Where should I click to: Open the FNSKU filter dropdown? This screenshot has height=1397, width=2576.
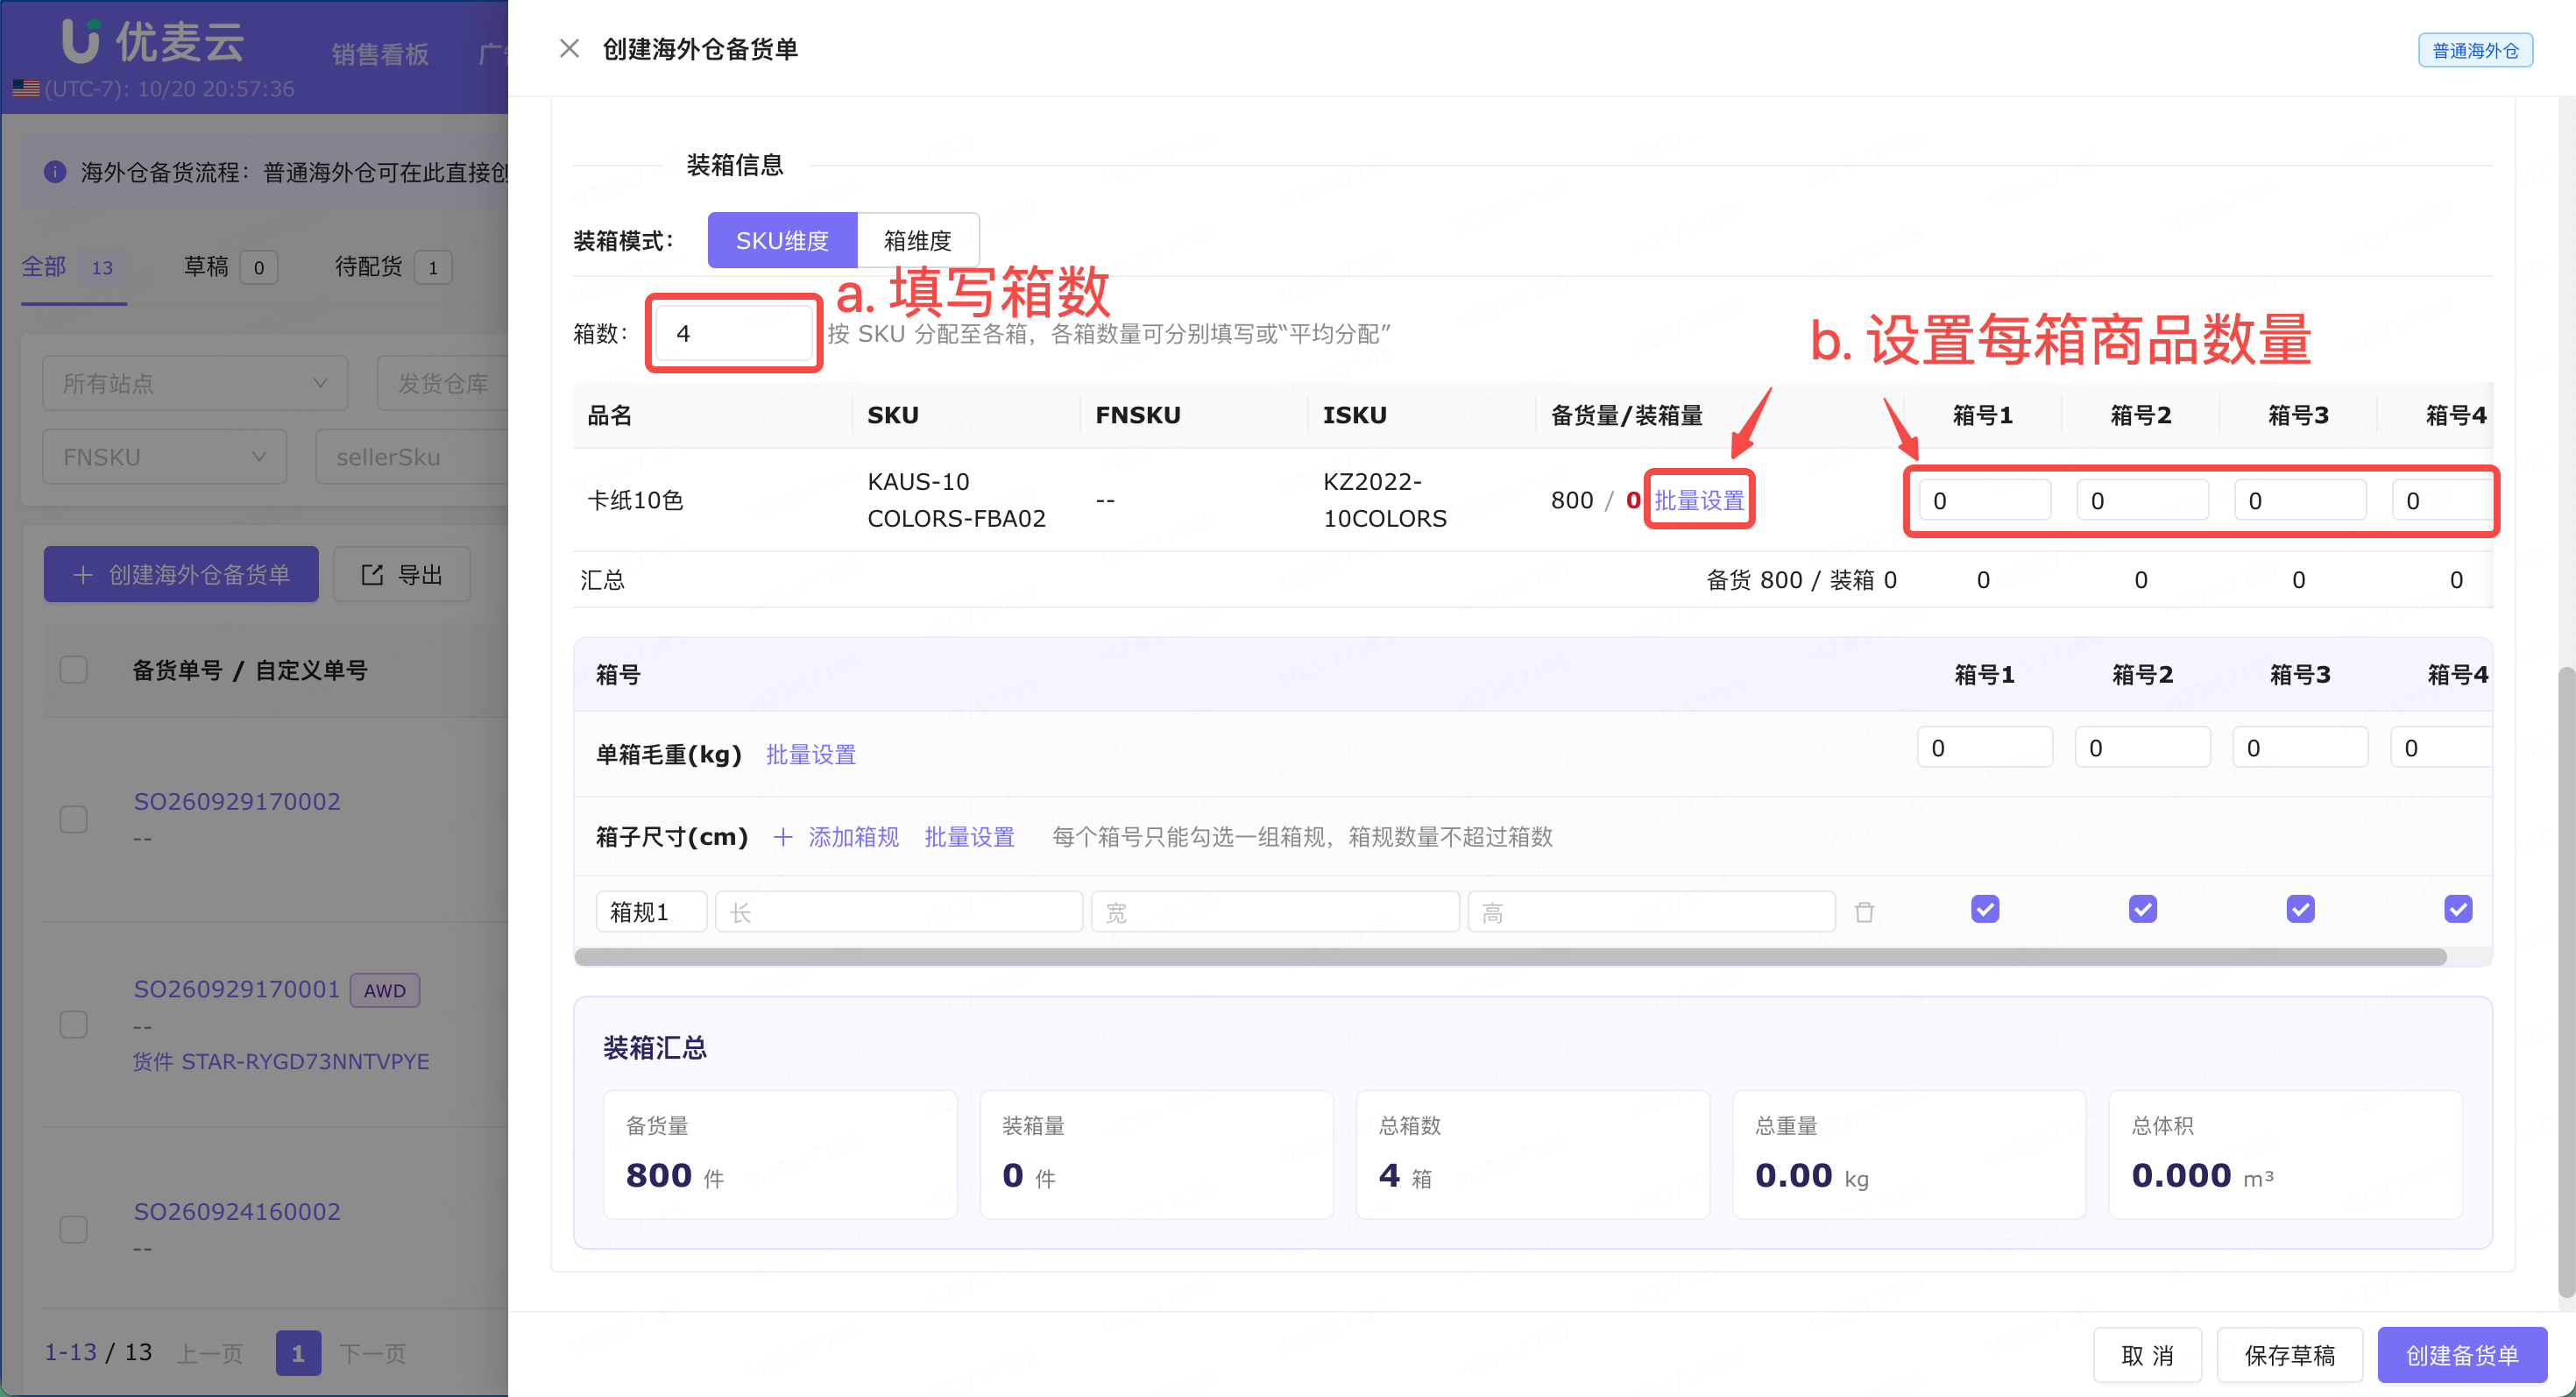tap(164, 457)
